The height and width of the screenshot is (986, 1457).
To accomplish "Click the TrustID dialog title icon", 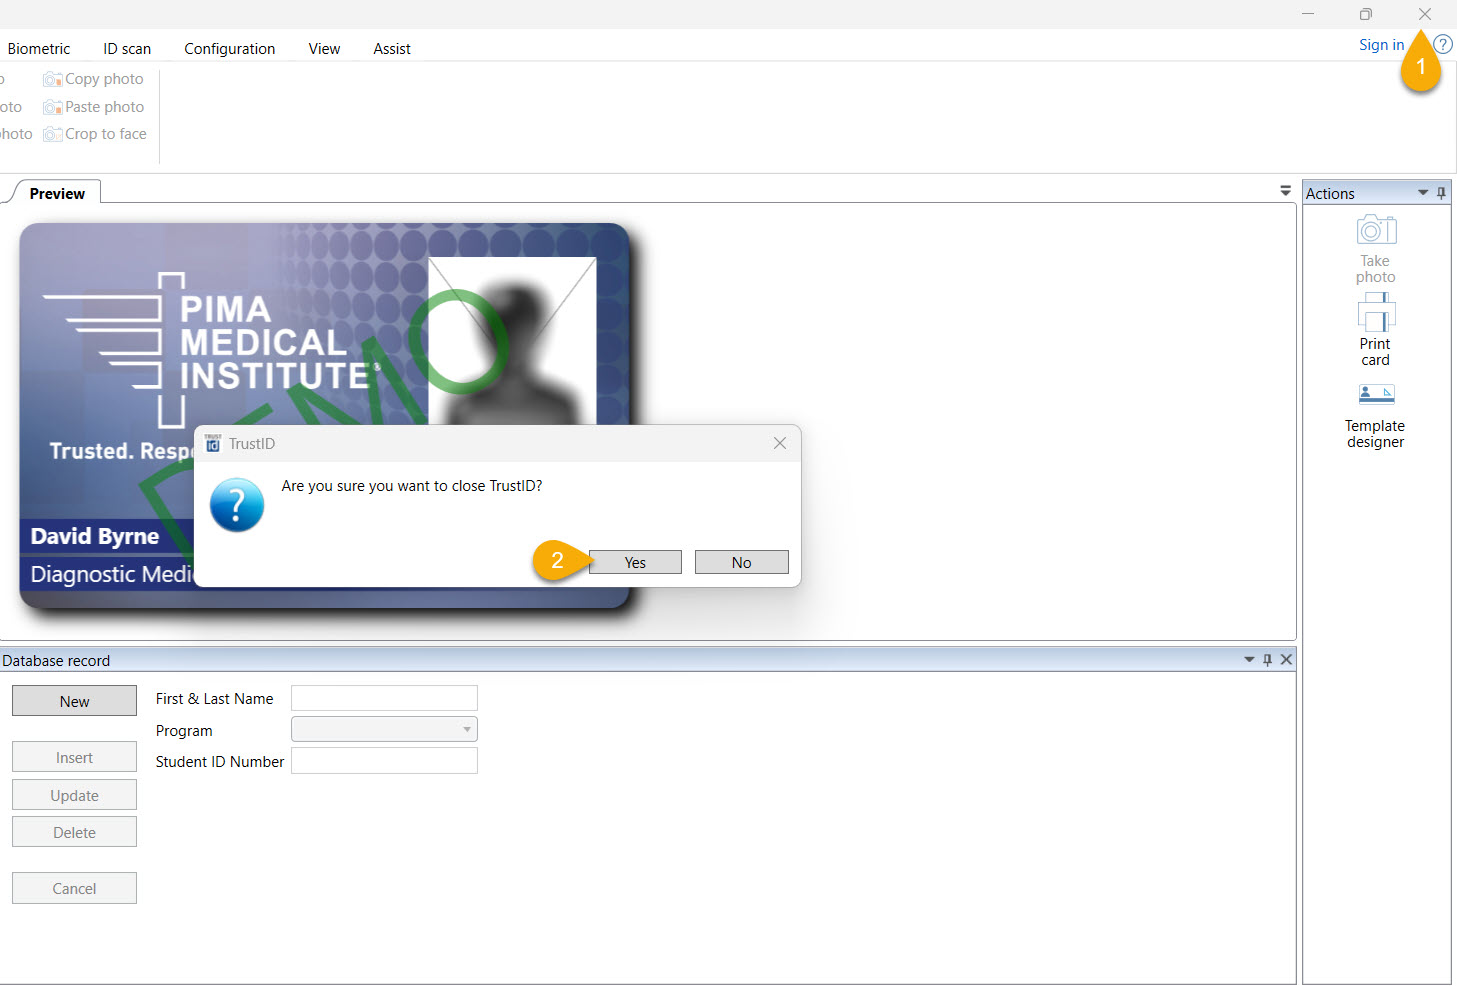I will pyautogui.click(x=213, y=444).
